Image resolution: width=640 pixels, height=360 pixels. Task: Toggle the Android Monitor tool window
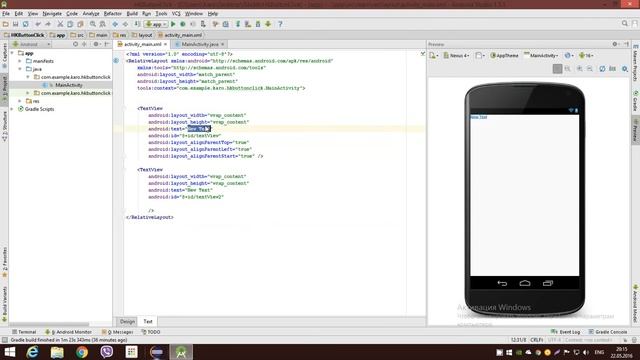click(68, 332)
